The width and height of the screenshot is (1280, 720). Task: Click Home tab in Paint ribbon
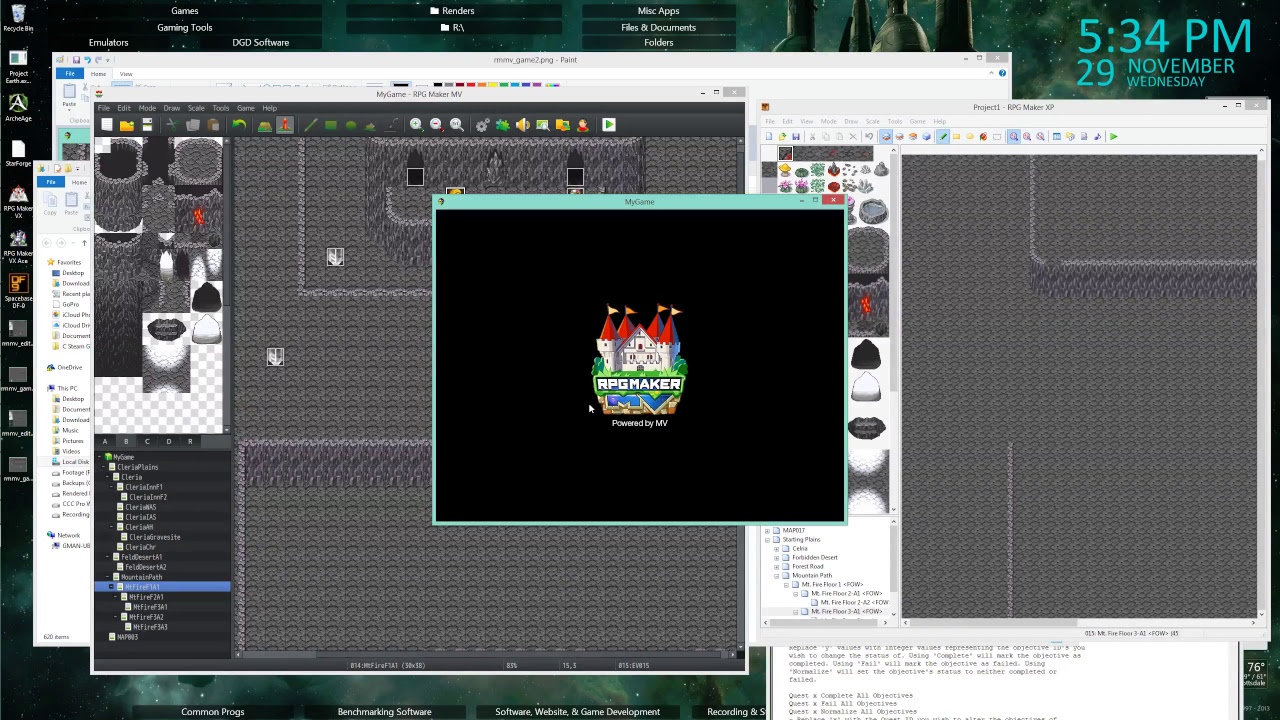coord(98,74)
